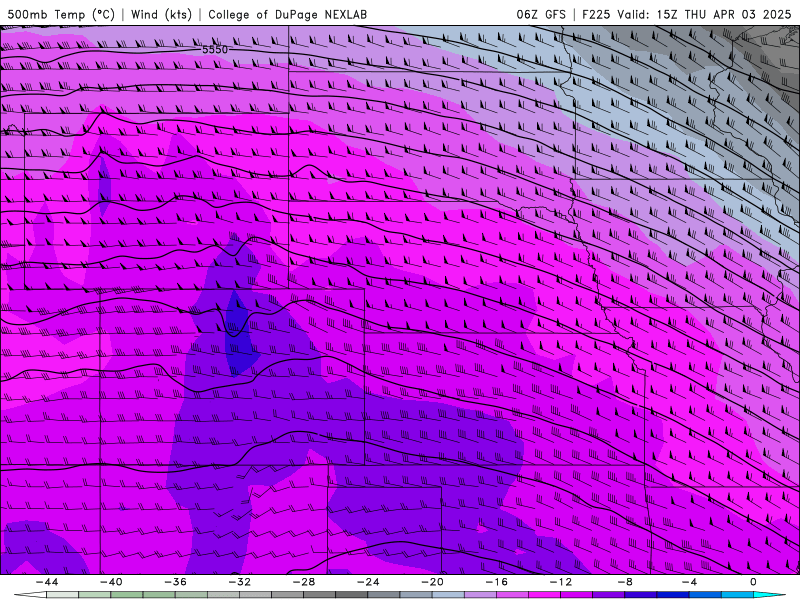Screen dimensions: 800x600
Task: Click the white arrow end of the colorbar
Action: (30, 595)
